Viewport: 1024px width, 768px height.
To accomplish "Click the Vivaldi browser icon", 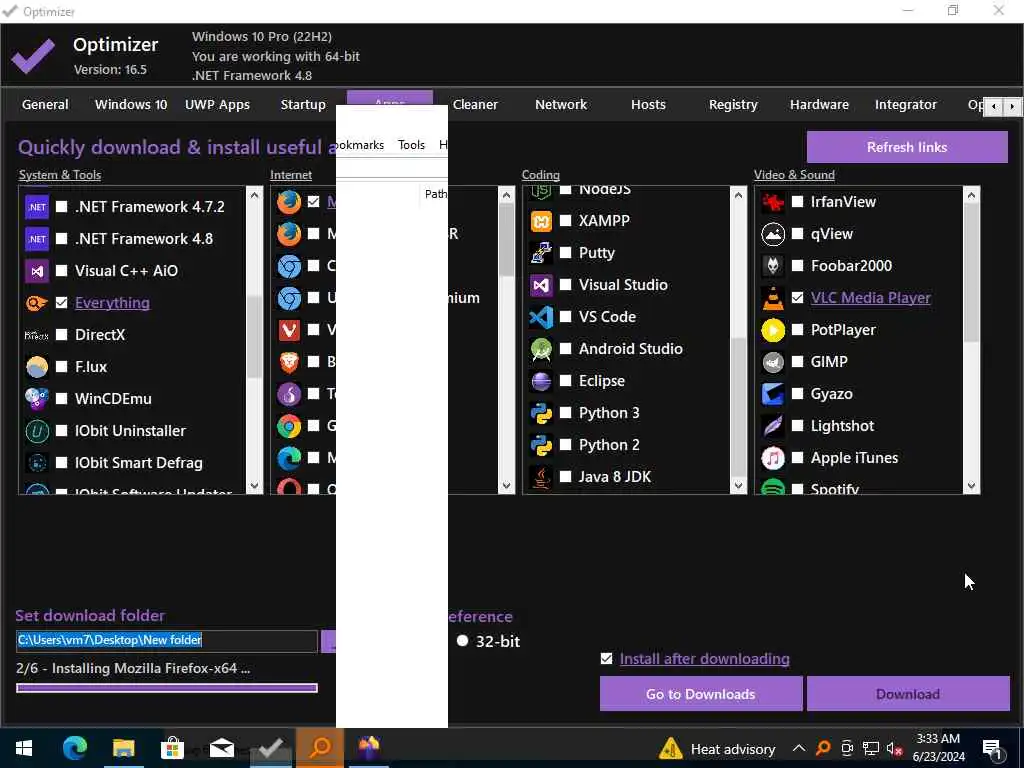I will [289, 330].
